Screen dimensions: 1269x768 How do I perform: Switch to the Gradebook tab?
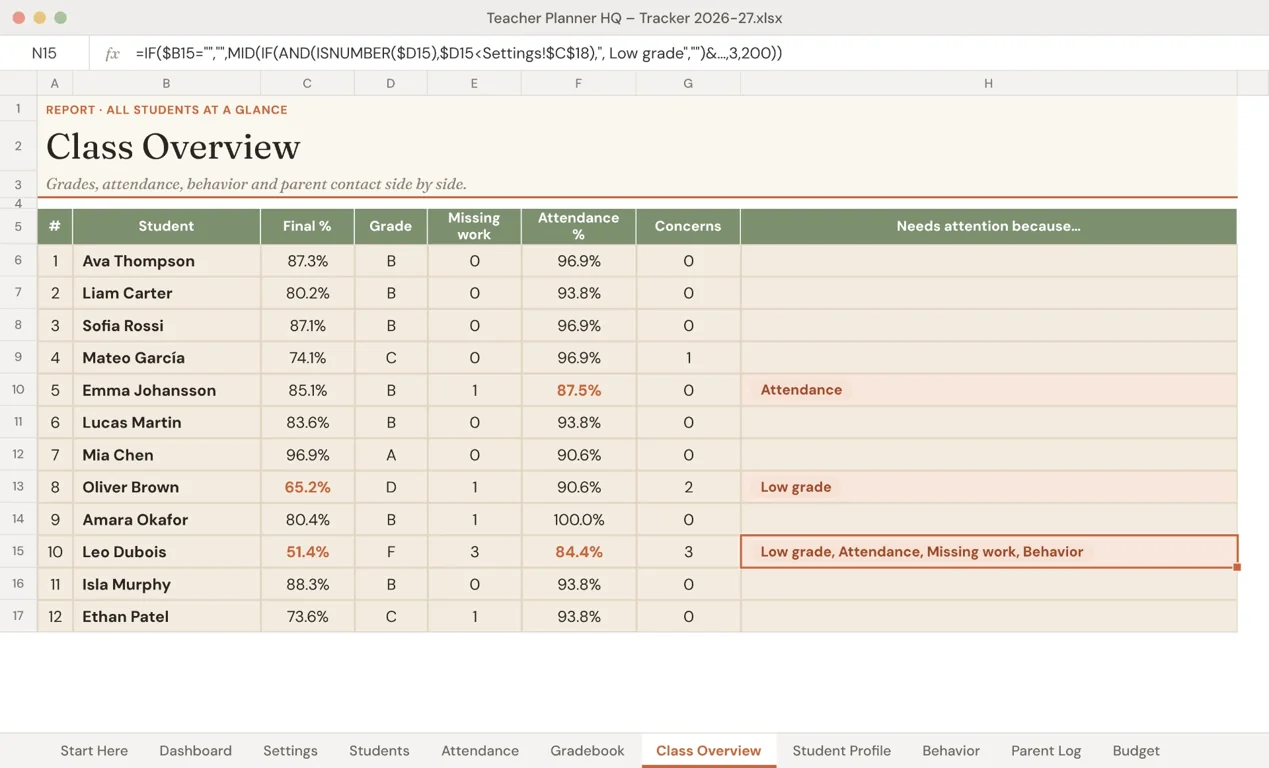pyautogui.click(x=587, y=750)
